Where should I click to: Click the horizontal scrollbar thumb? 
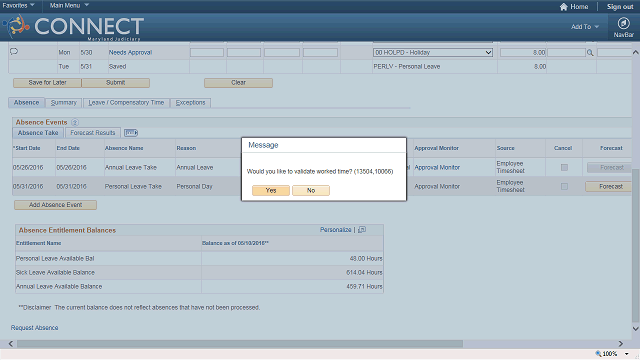click(x=240, y=344)
